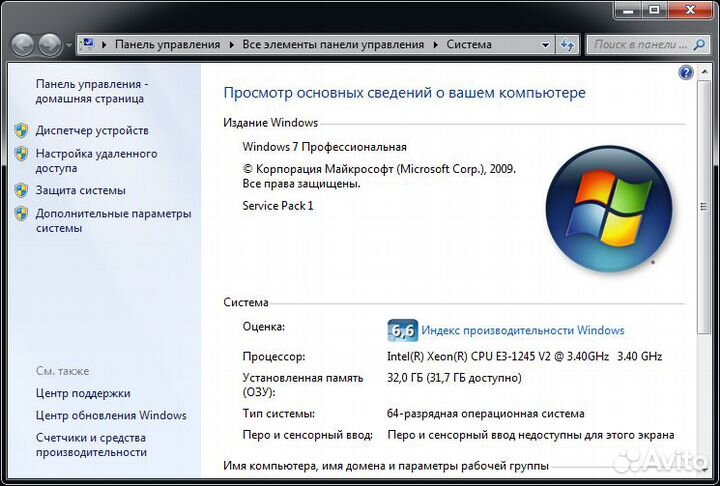
Task: Click the magnifier search icon
Action: (x=700, y=45)
